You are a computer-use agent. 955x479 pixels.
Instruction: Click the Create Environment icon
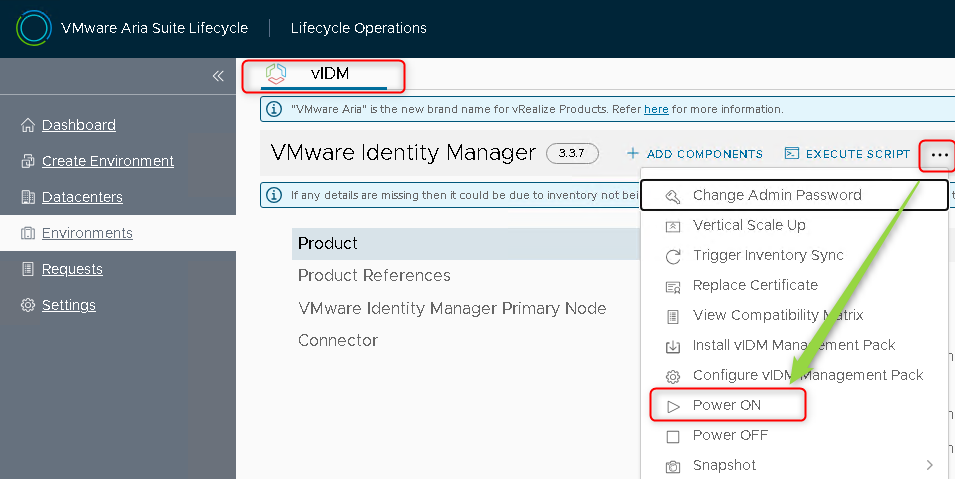tap(28, 161)
